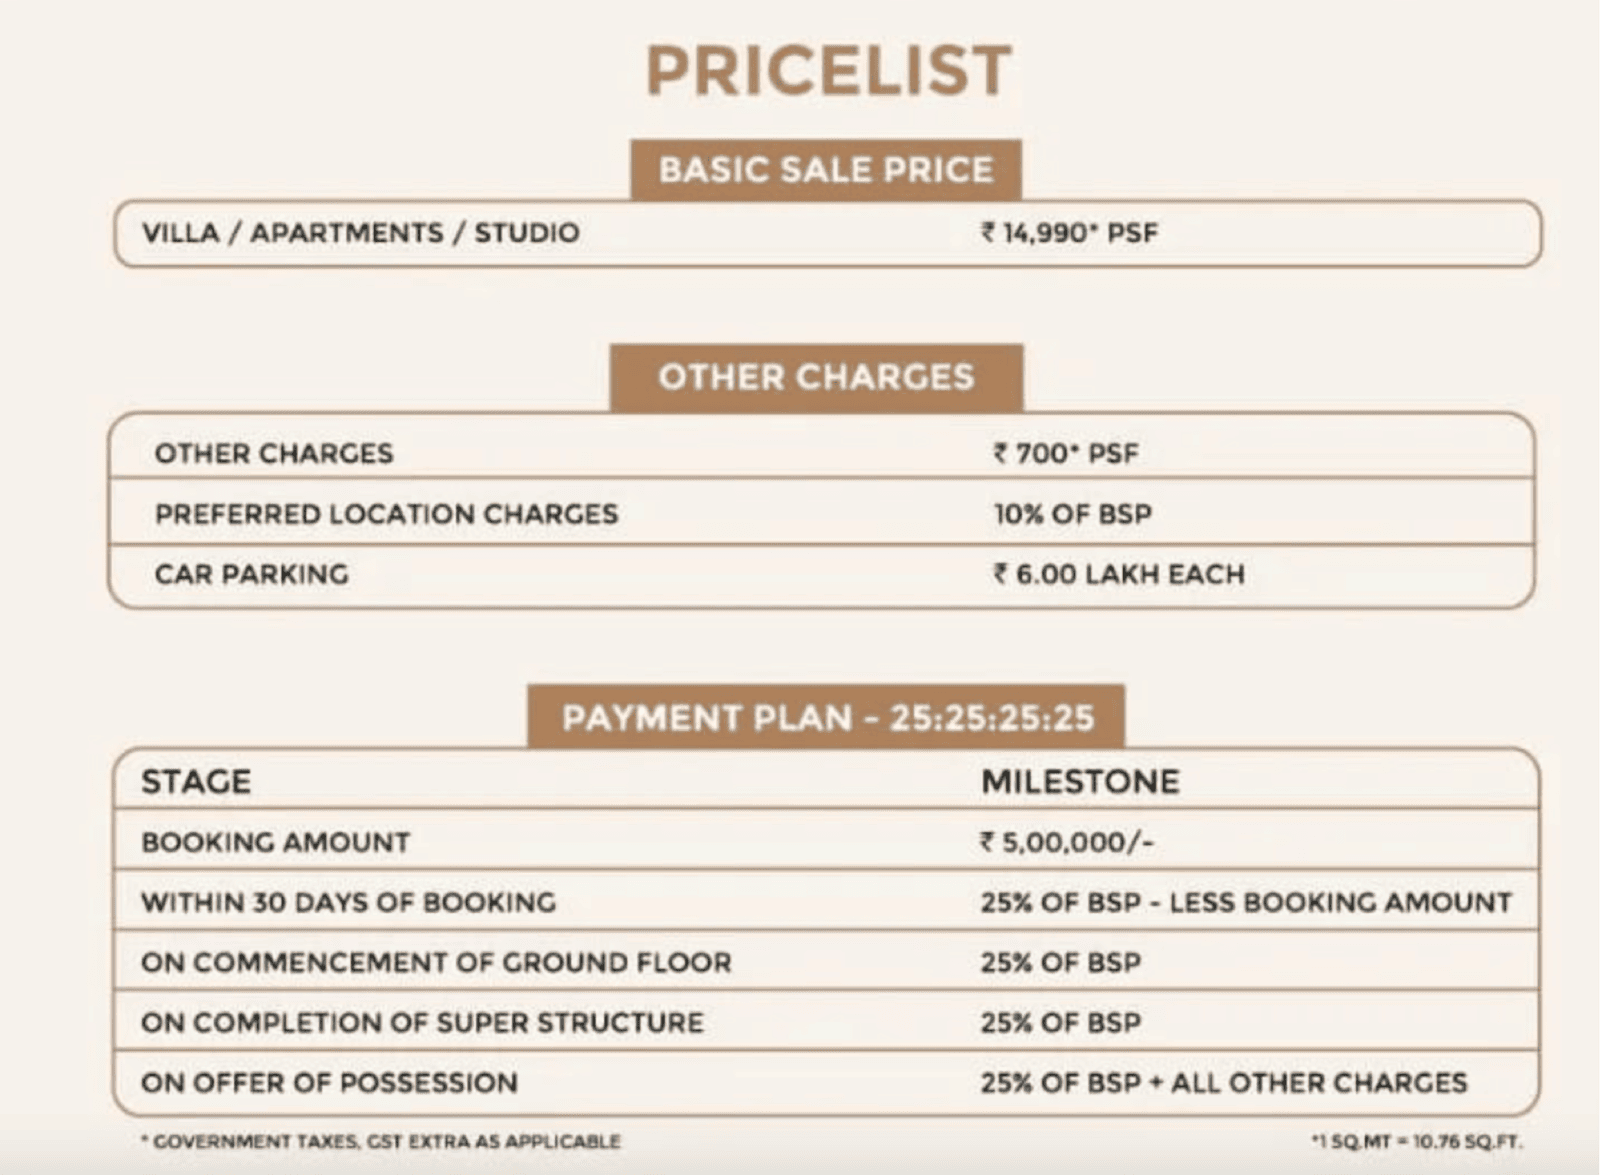Click the ₹ 5,00,000/- booking value

click(x=1067, y=842)
